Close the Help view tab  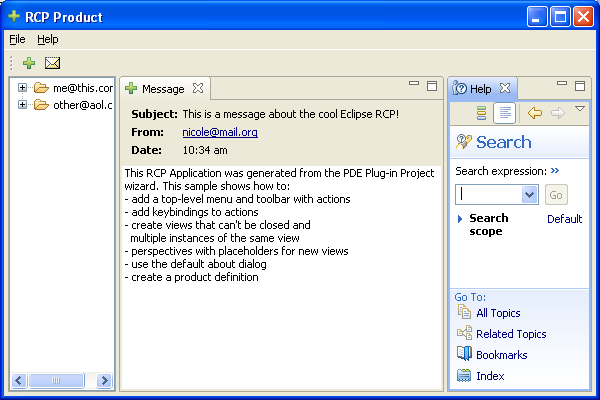(x=505, y=88)
